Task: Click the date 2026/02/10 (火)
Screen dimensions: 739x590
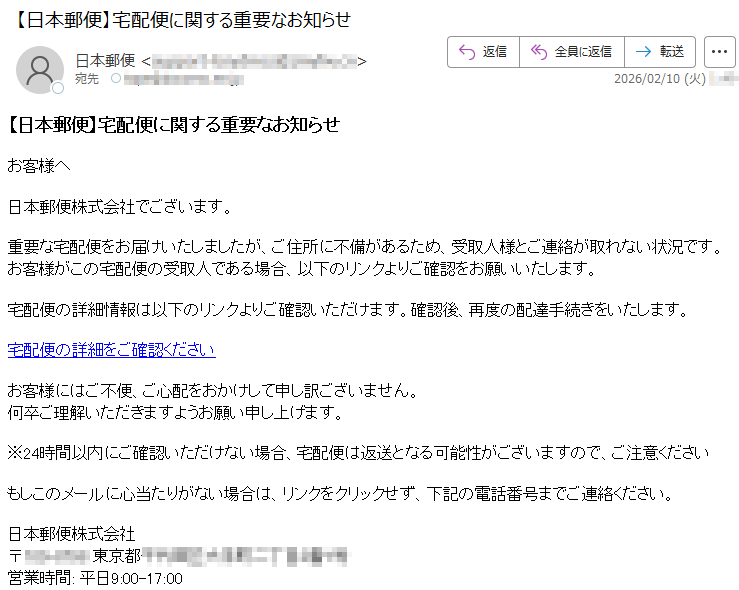Action: point(660,79)
